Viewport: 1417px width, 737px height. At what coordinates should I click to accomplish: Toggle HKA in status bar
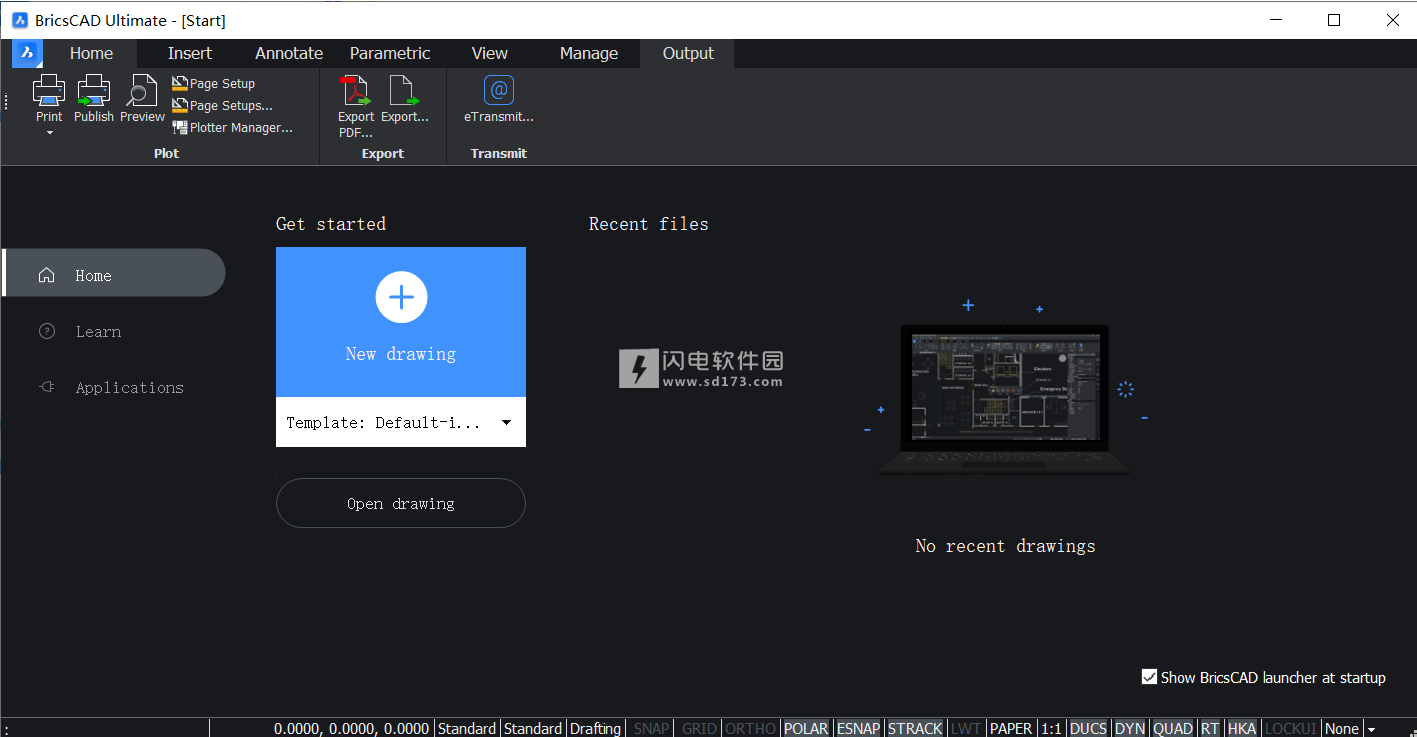(1242, 729)
